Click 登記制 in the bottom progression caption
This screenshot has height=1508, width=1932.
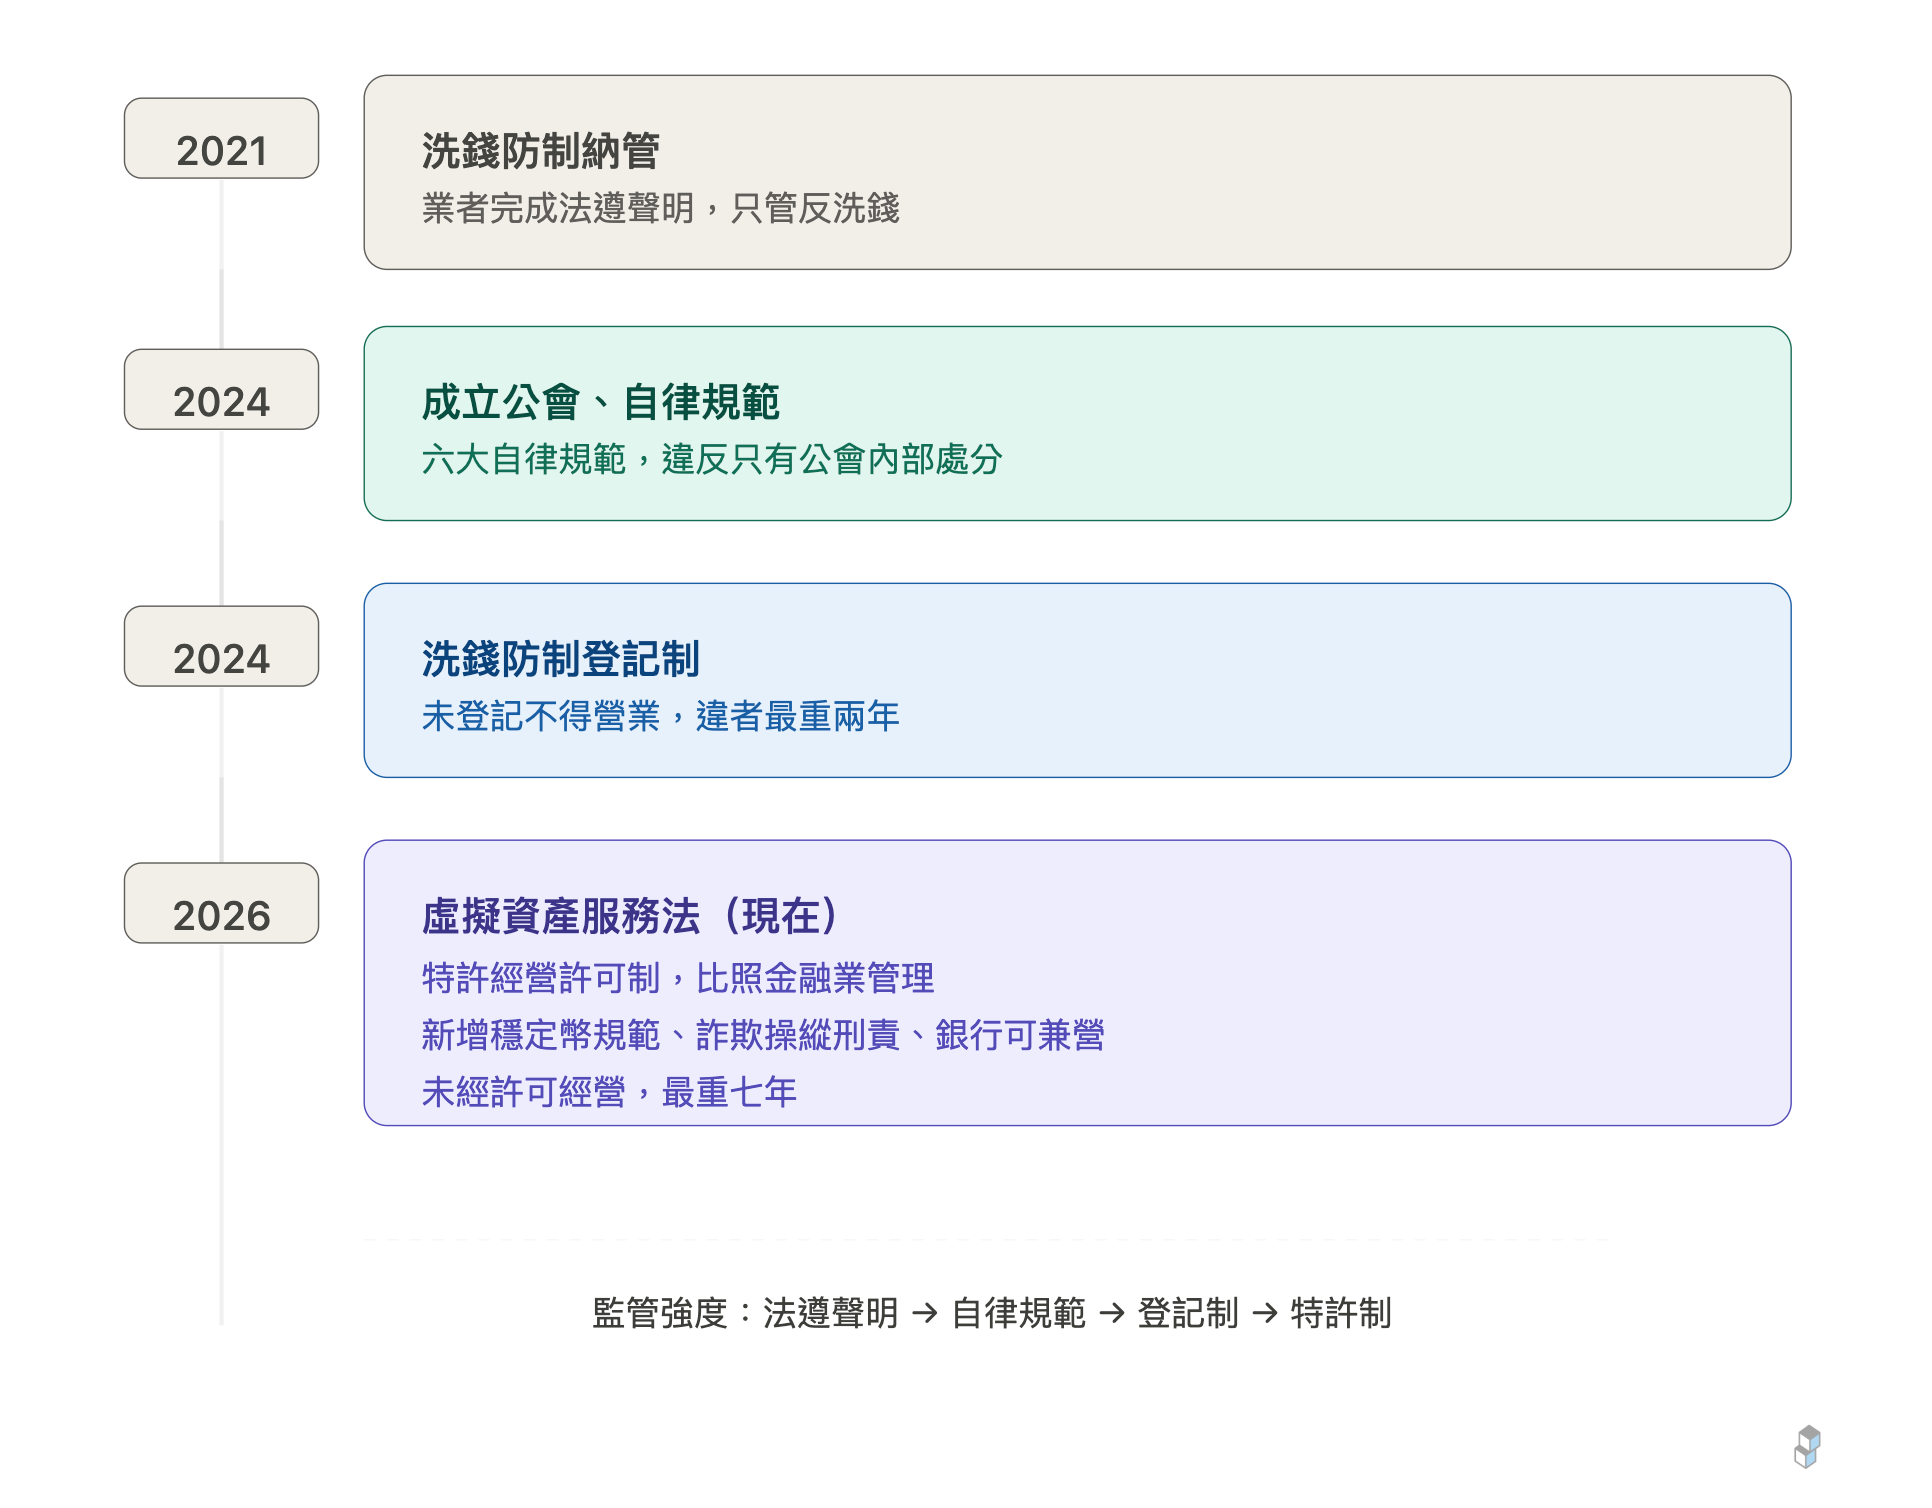click(x=1188, y=1314)
